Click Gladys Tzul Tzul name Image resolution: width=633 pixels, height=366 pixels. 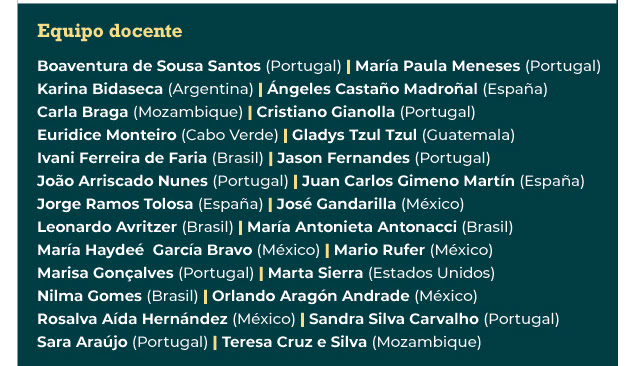click(x=354, y=136)
